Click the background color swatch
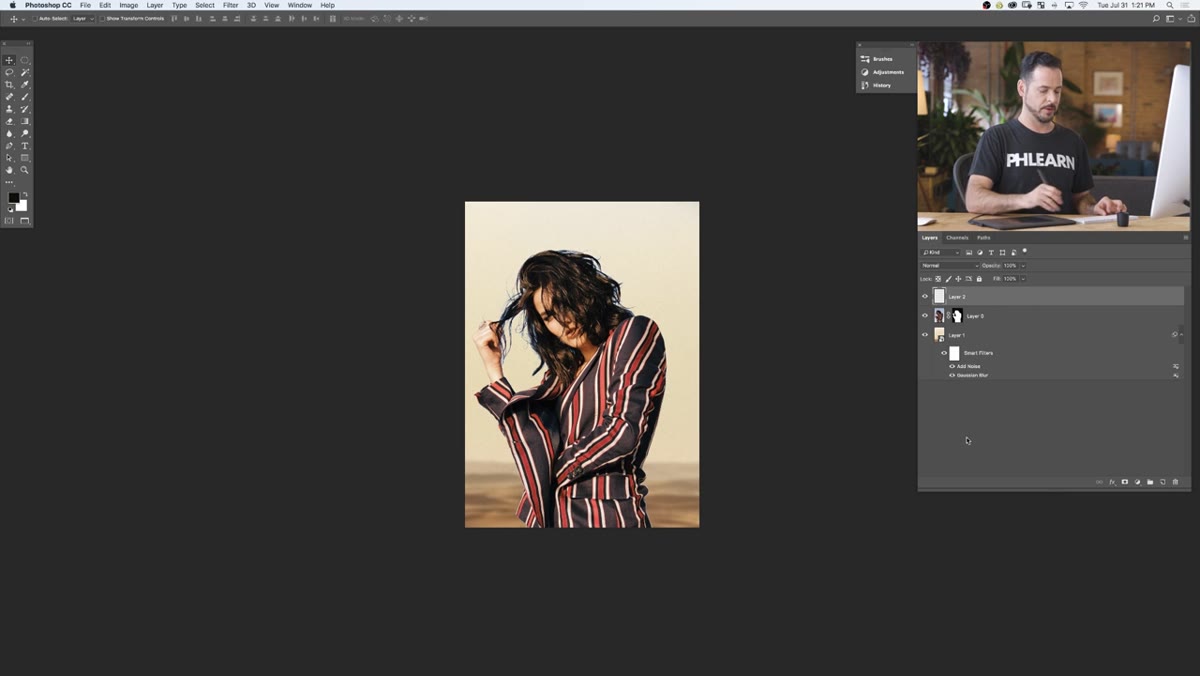Image resolution: width=1200 pixels, height=676 pixels. (x=23, y=207)
